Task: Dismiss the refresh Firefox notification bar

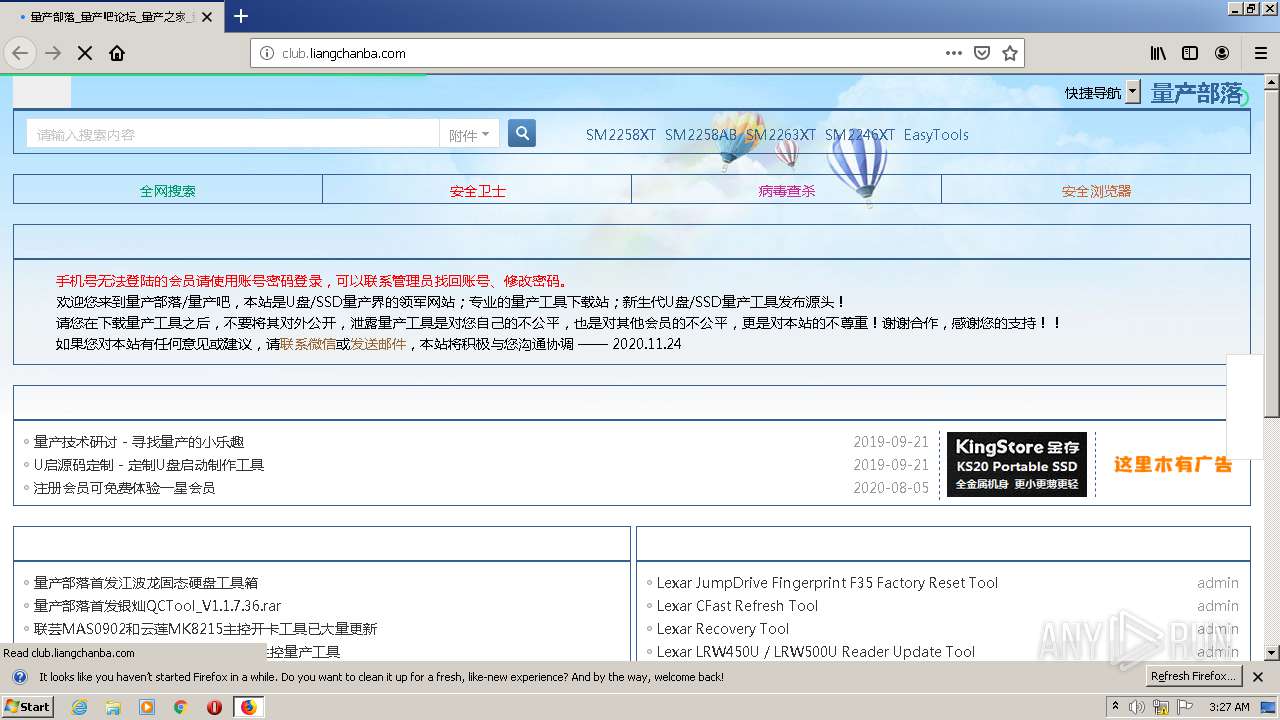Action: 1258,677
